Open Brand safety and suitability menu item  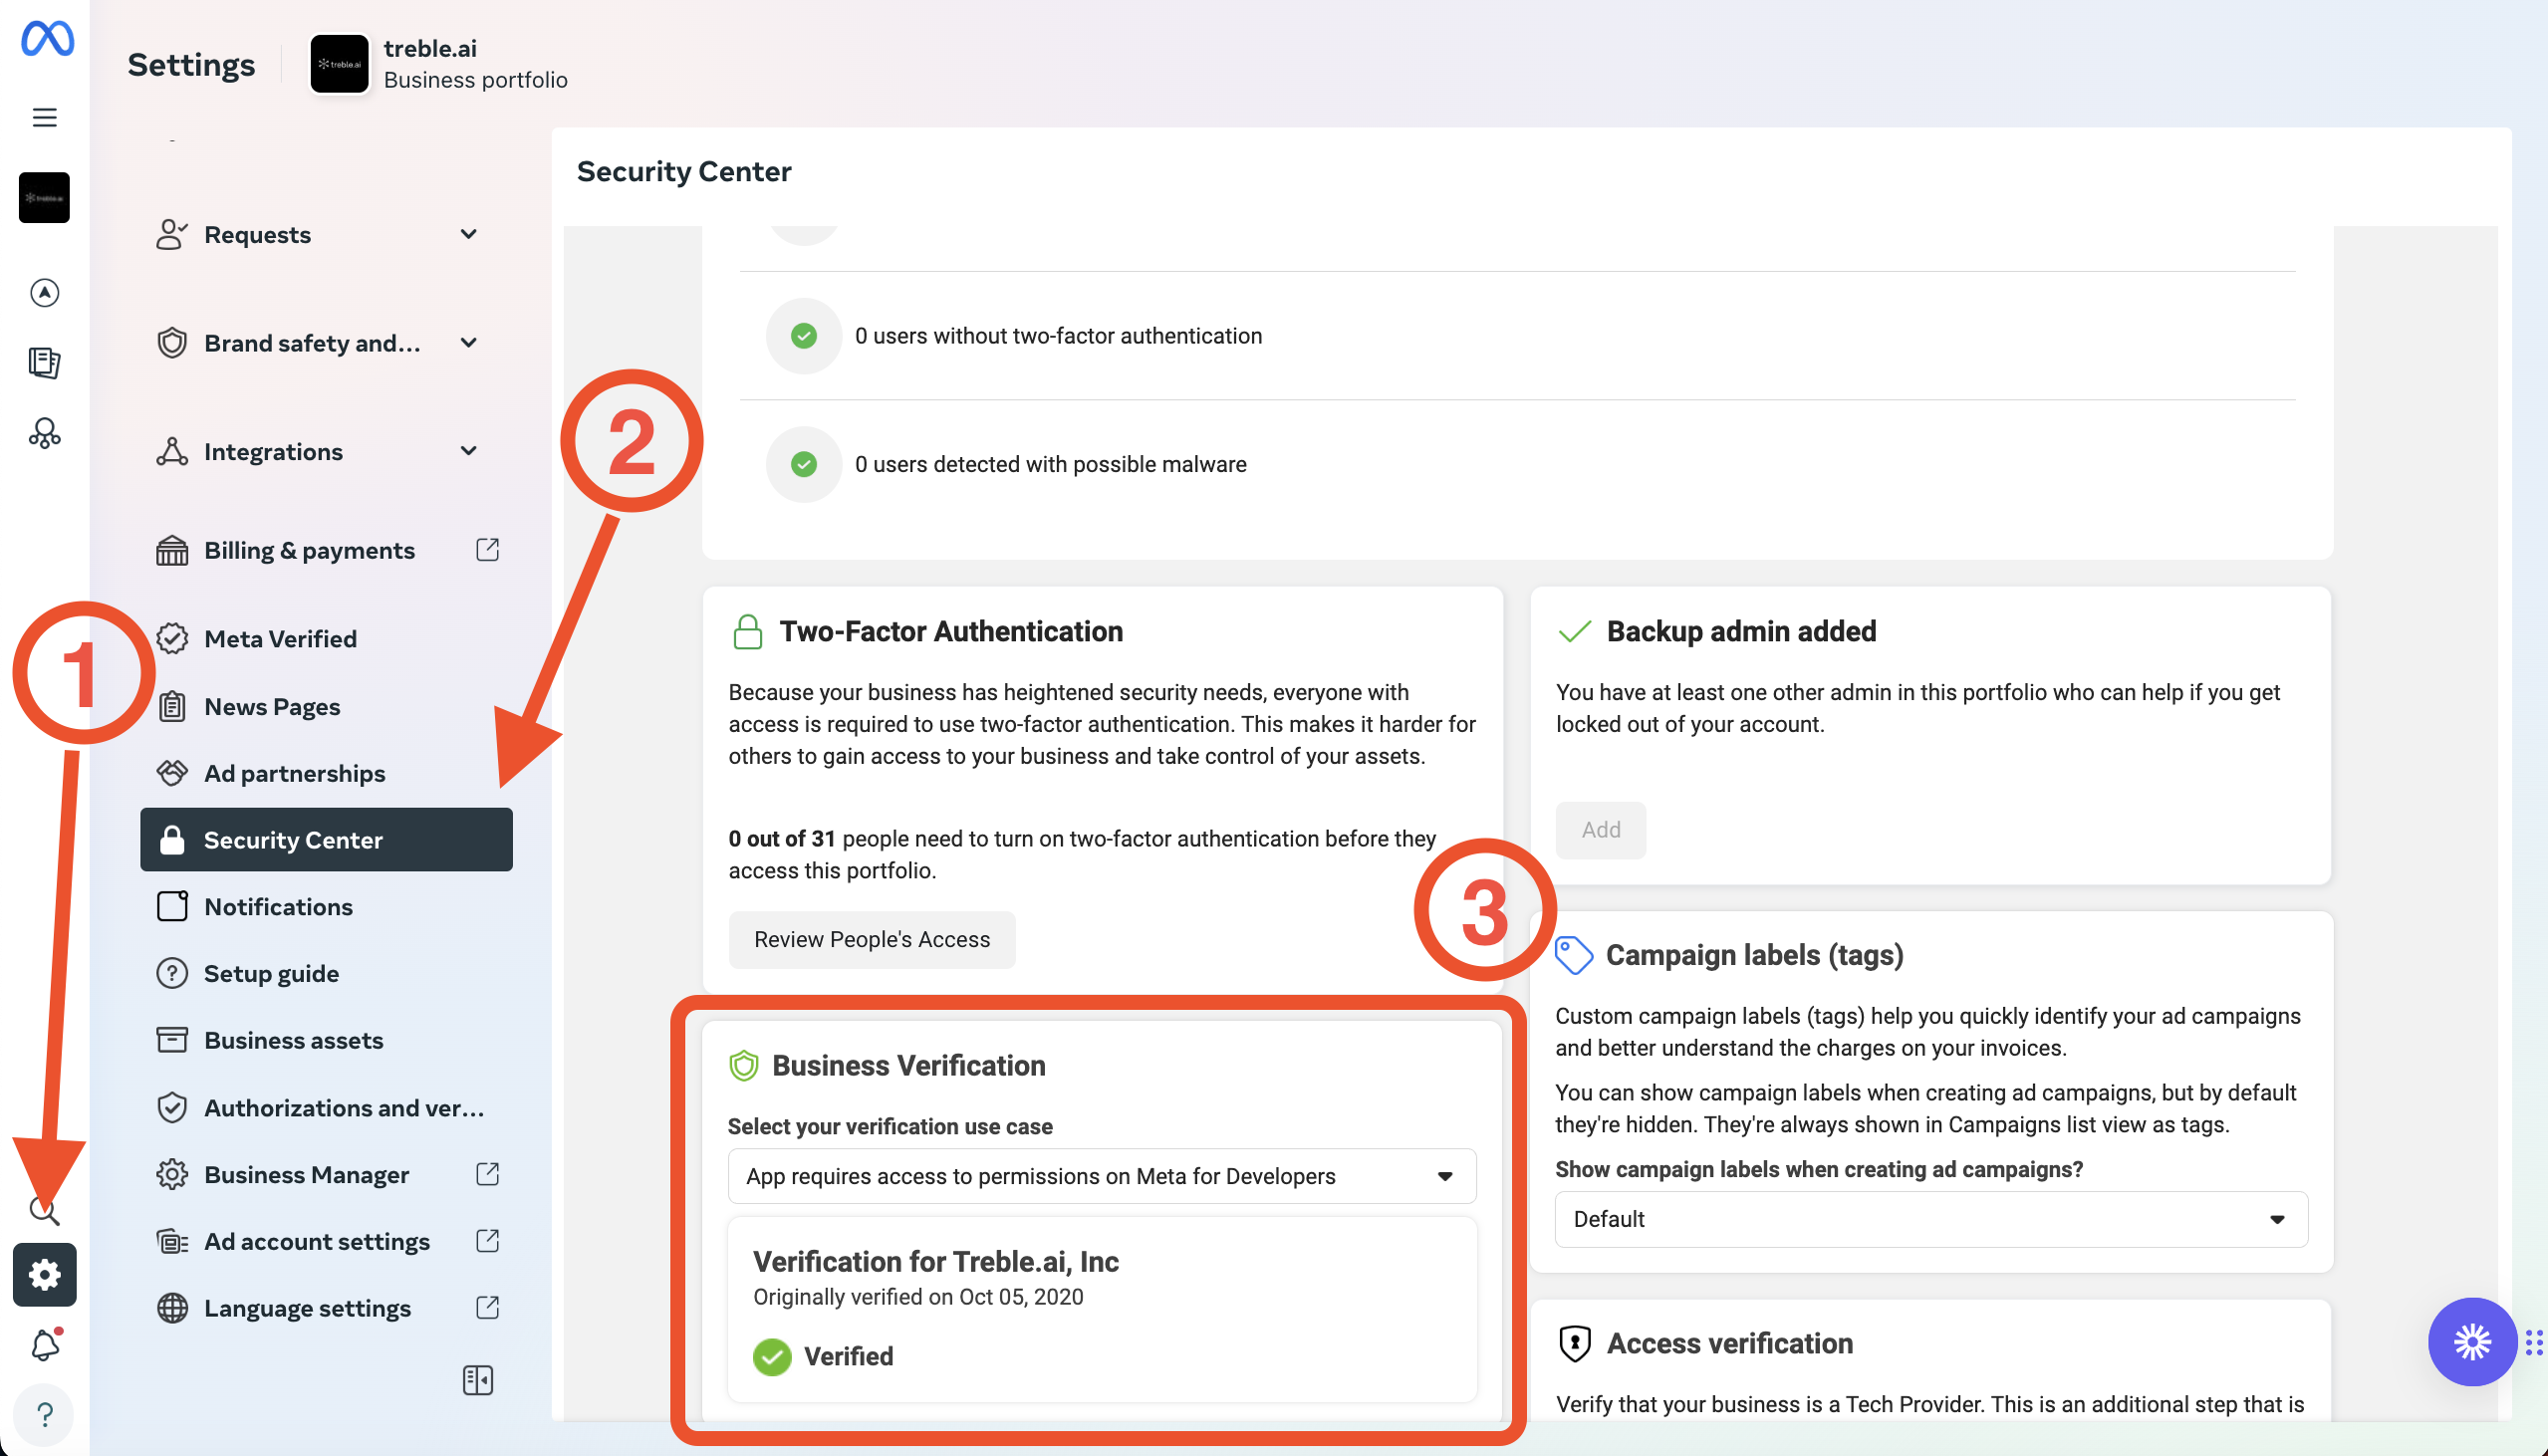(313, 342)
